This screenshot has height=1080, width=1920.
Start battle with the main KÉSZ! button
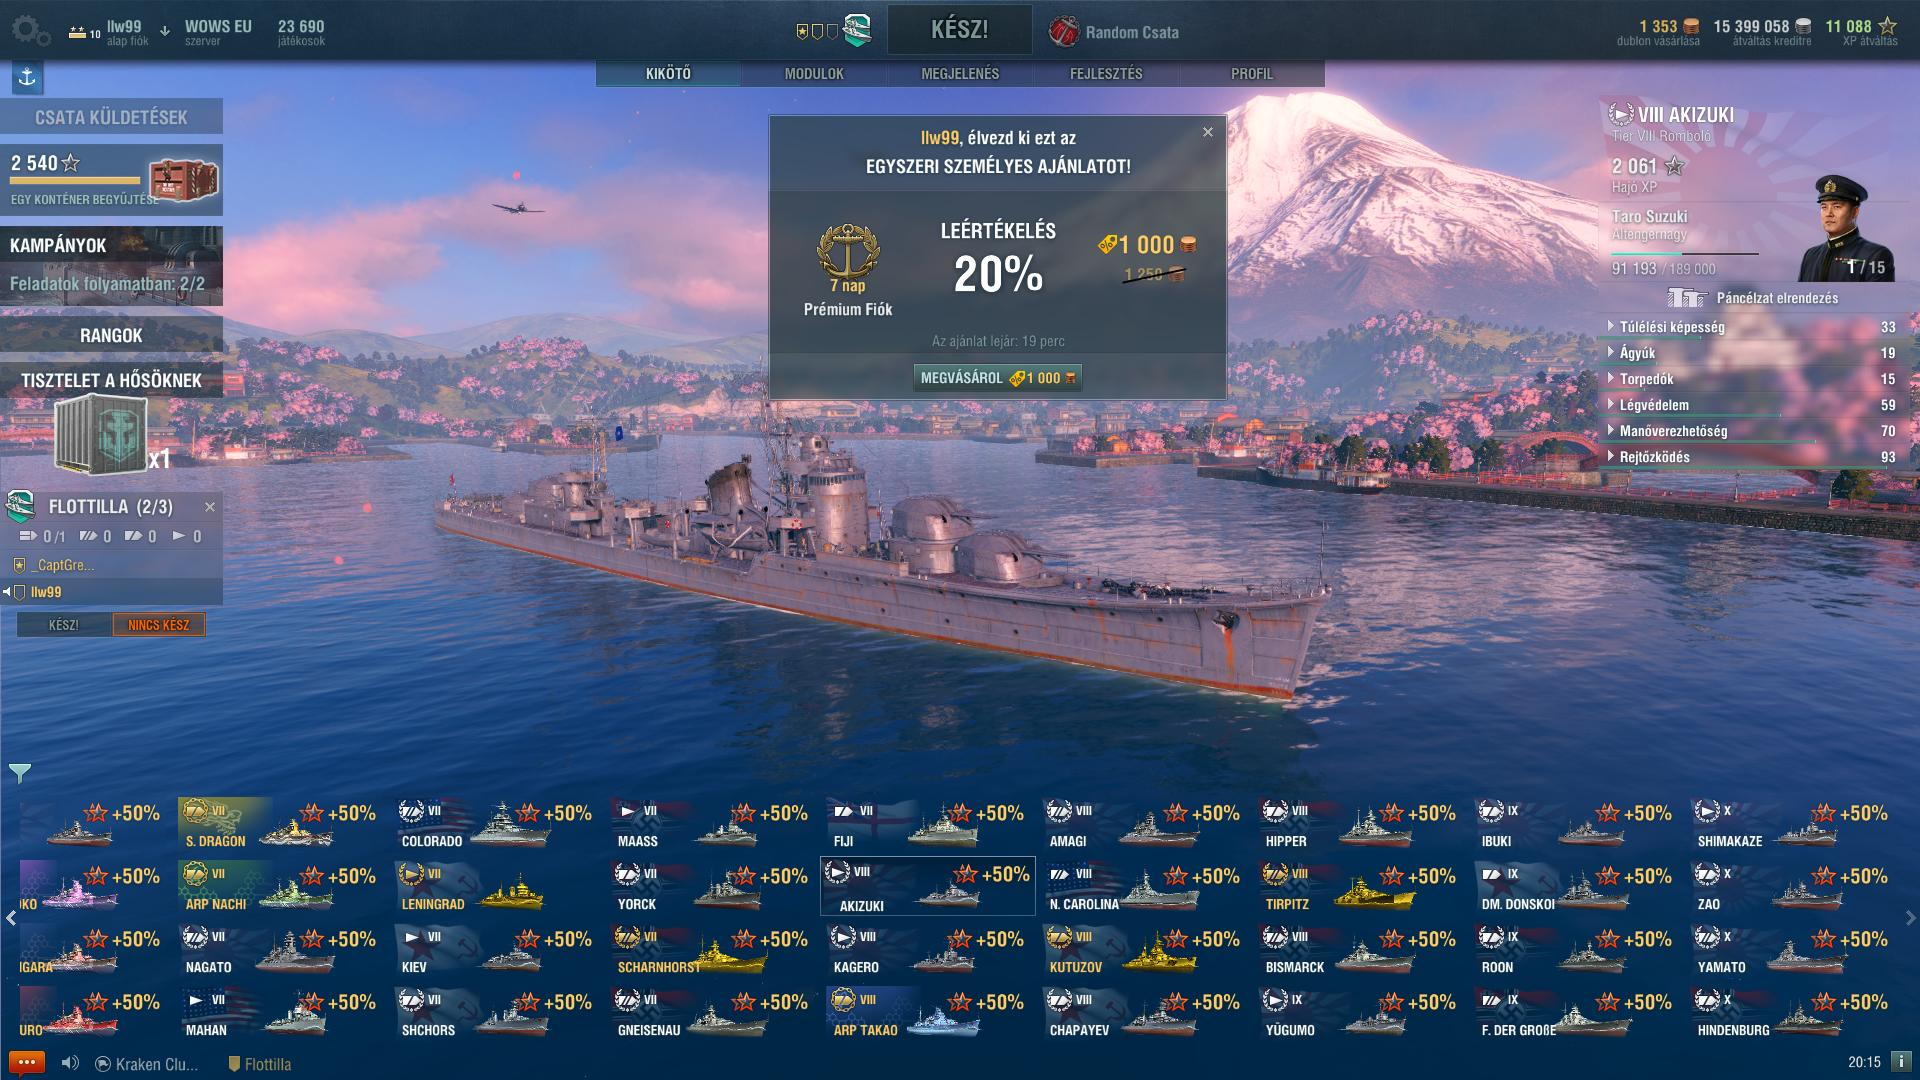(x=960, y=30)
